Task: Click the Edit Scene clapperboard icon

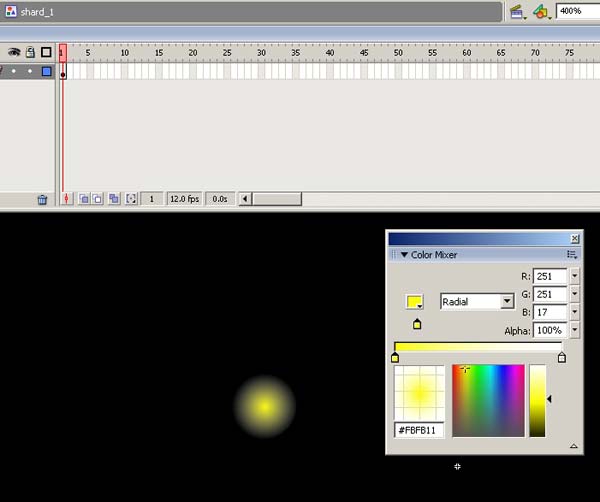Action: point(517,12)
